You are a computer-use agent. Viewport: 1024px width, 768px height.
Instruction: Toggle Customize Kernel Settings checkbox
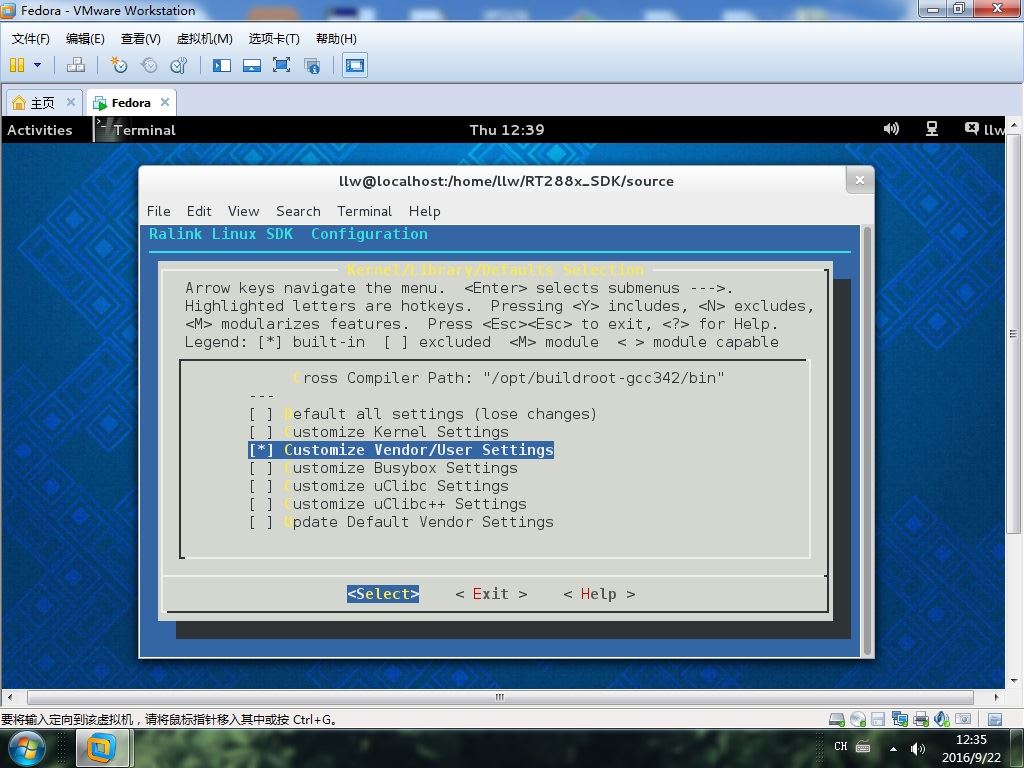[x=261, y=432]
